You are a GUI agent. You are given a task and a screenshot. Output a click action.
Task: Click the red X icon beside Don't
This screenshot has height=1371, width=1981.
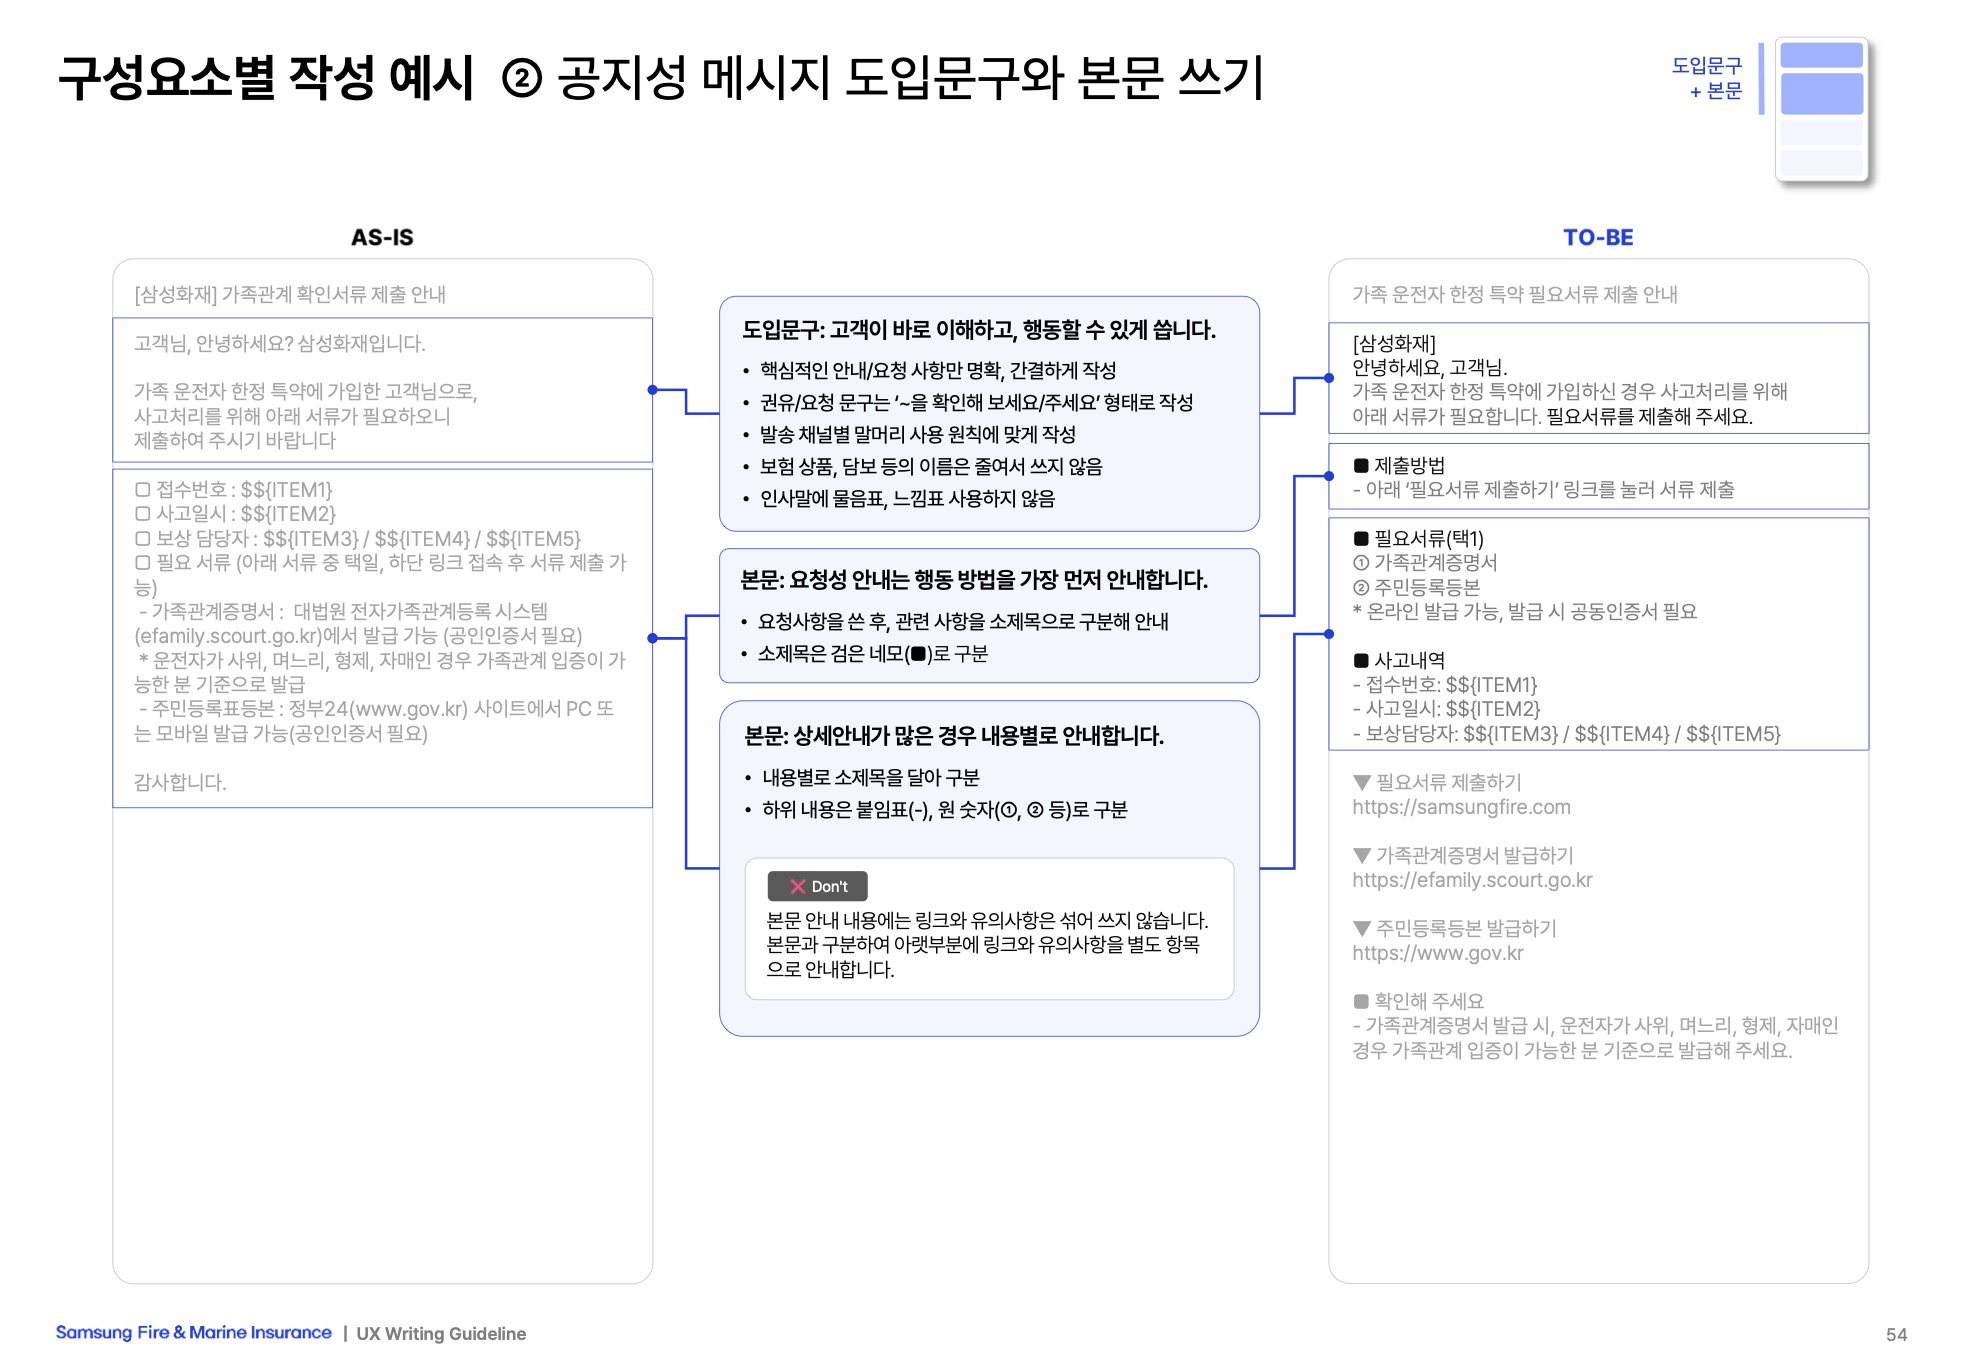coord(797,886)
